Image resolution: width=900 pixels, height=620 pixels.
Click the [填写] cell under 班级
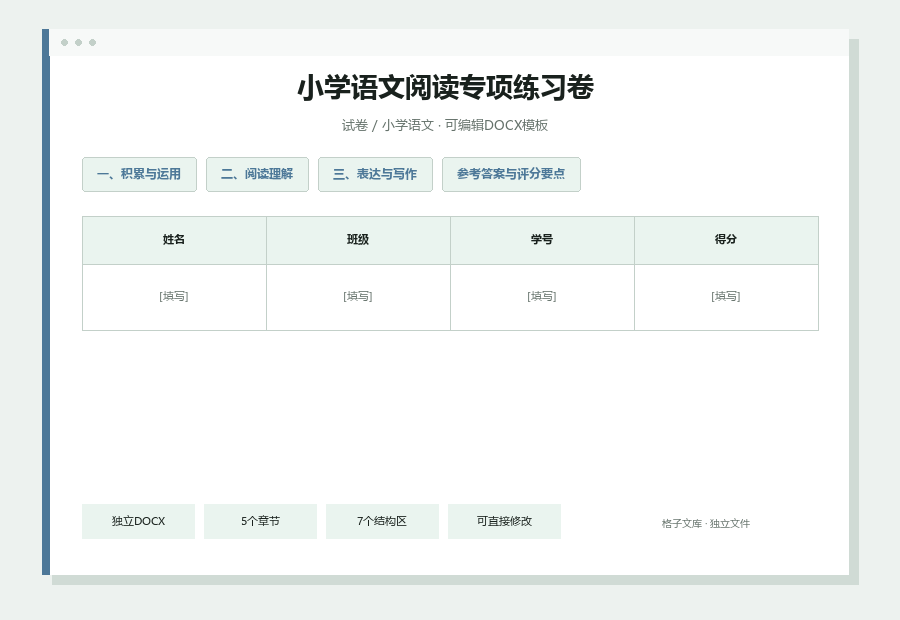point(358,297)
